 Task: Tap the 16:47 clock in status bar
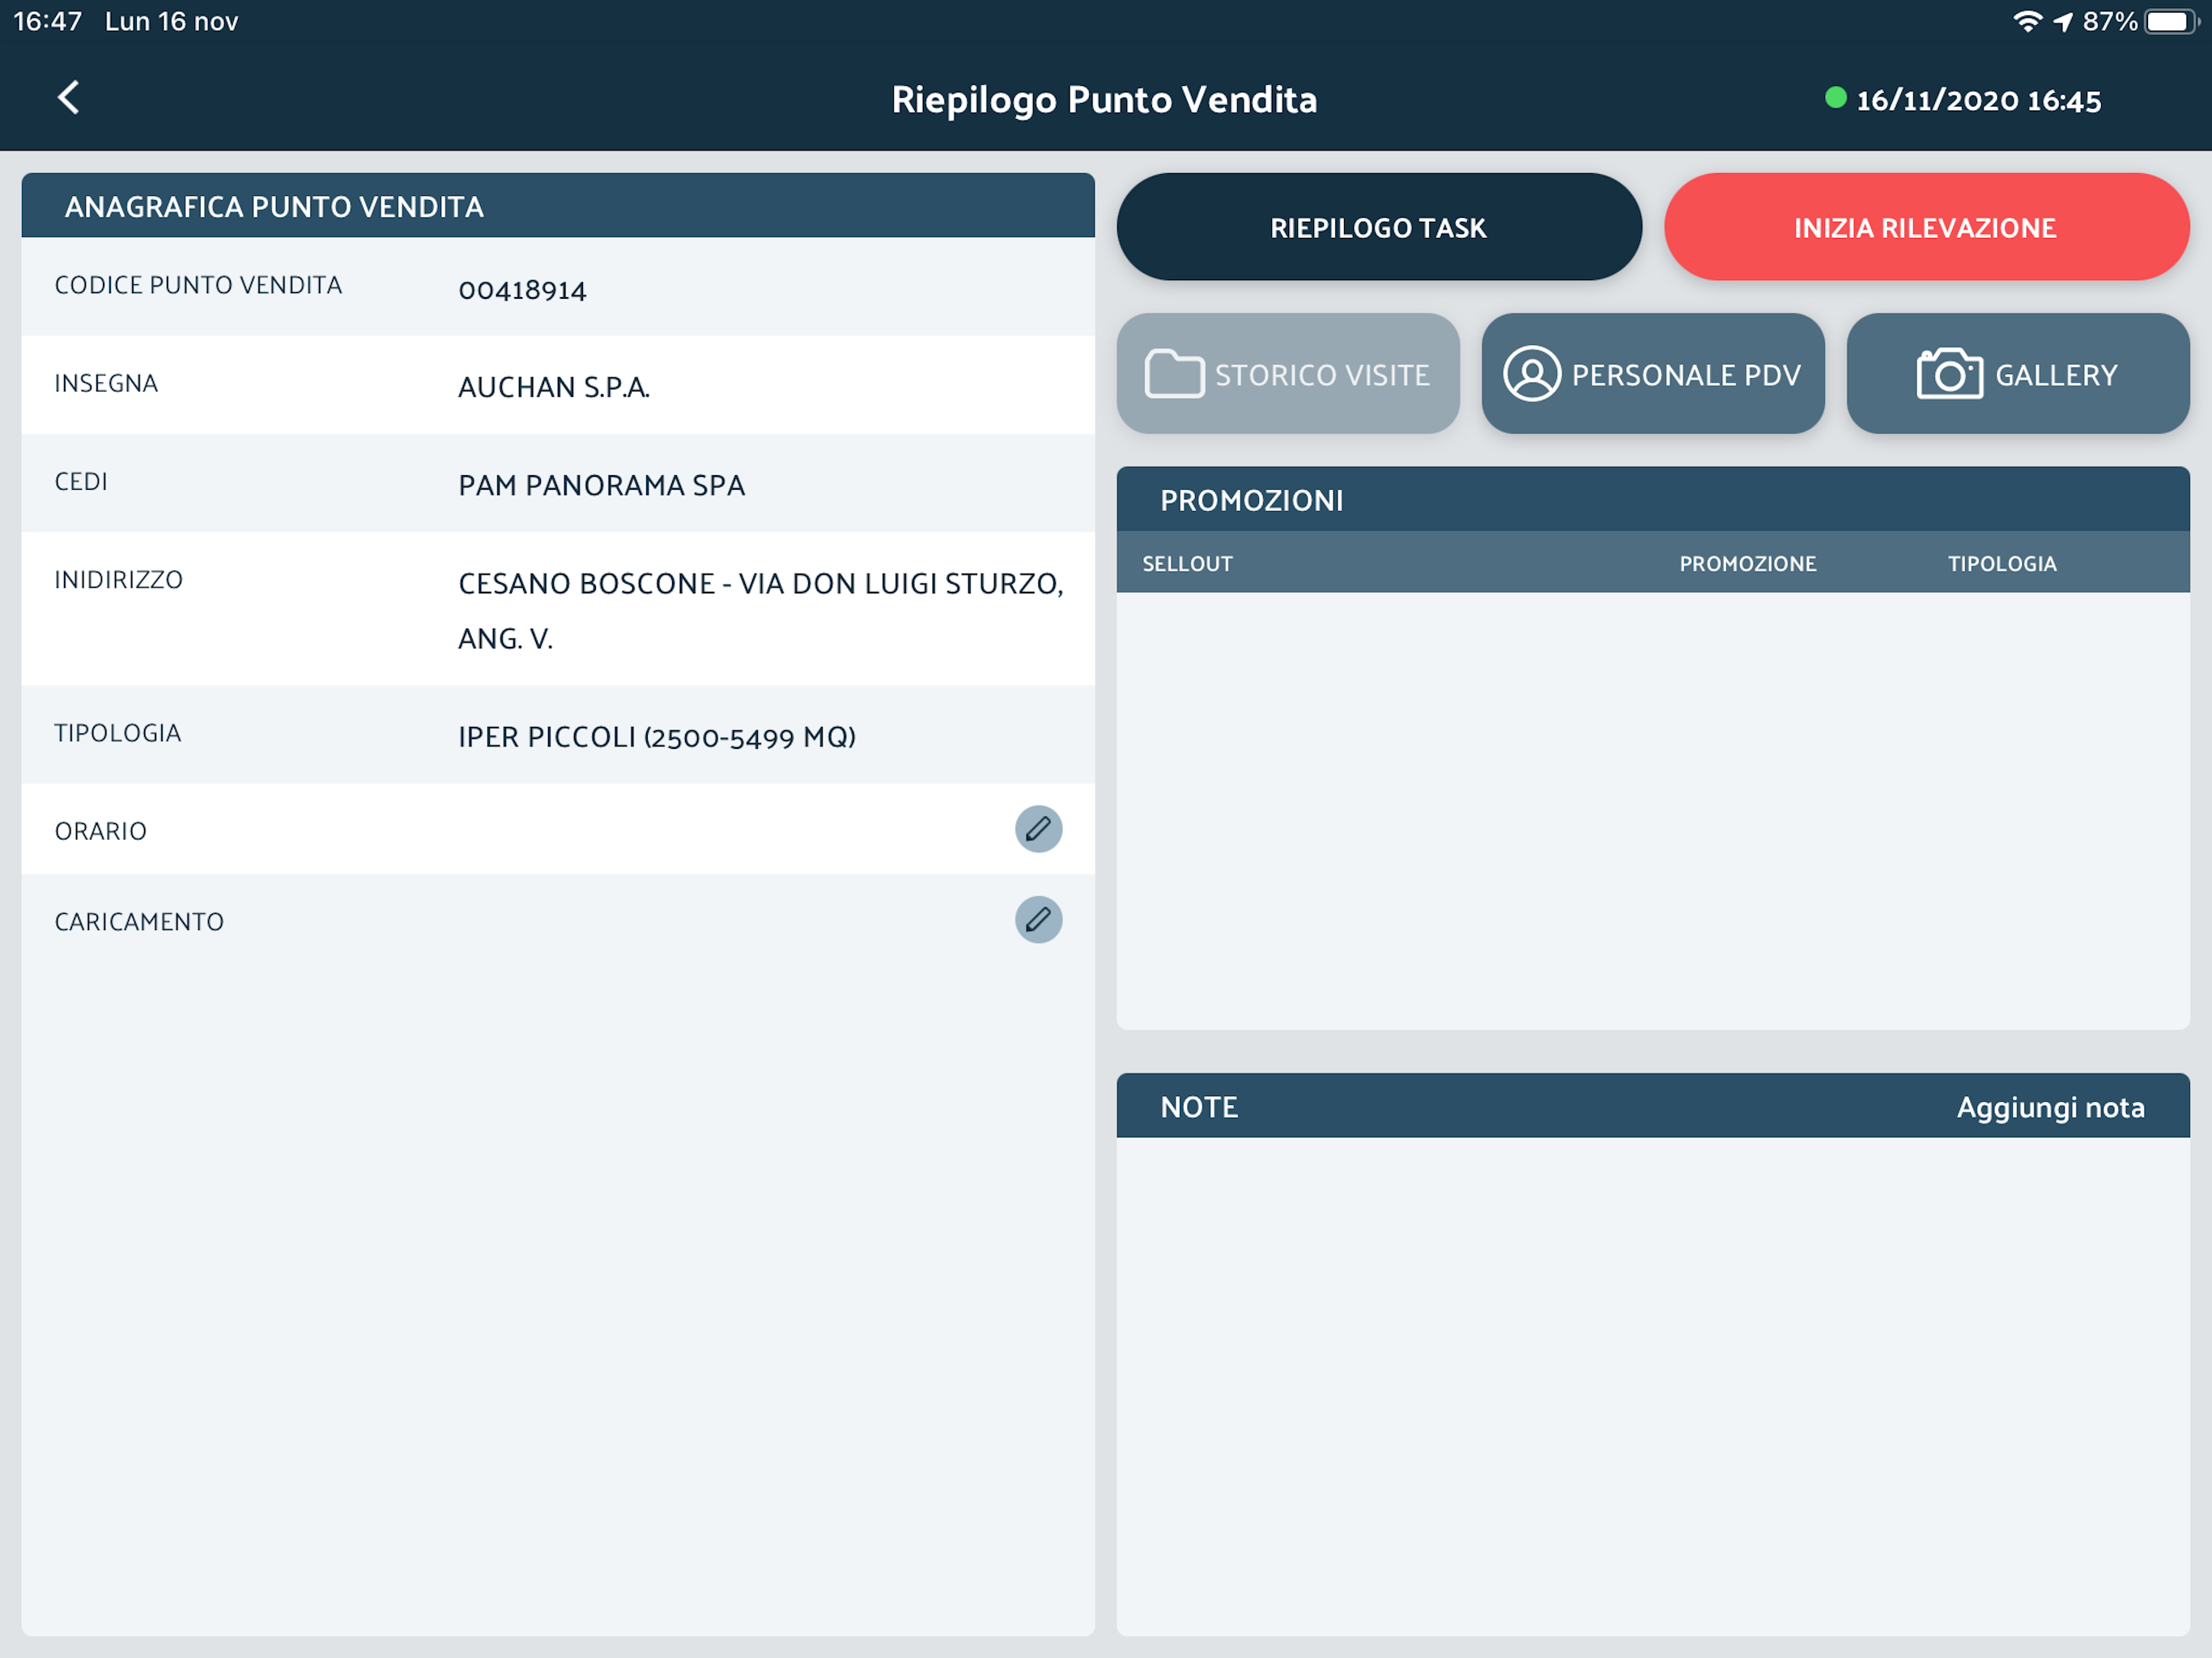pos(47,21)
